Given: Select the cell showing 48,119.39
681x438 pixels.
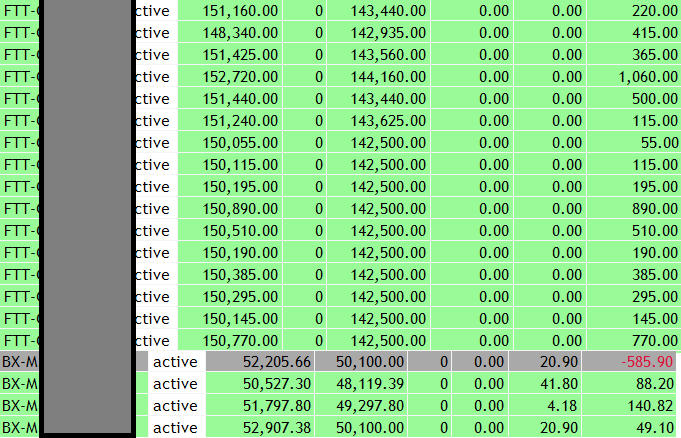Looking at the screenshot, I should [x=361, y=384].
